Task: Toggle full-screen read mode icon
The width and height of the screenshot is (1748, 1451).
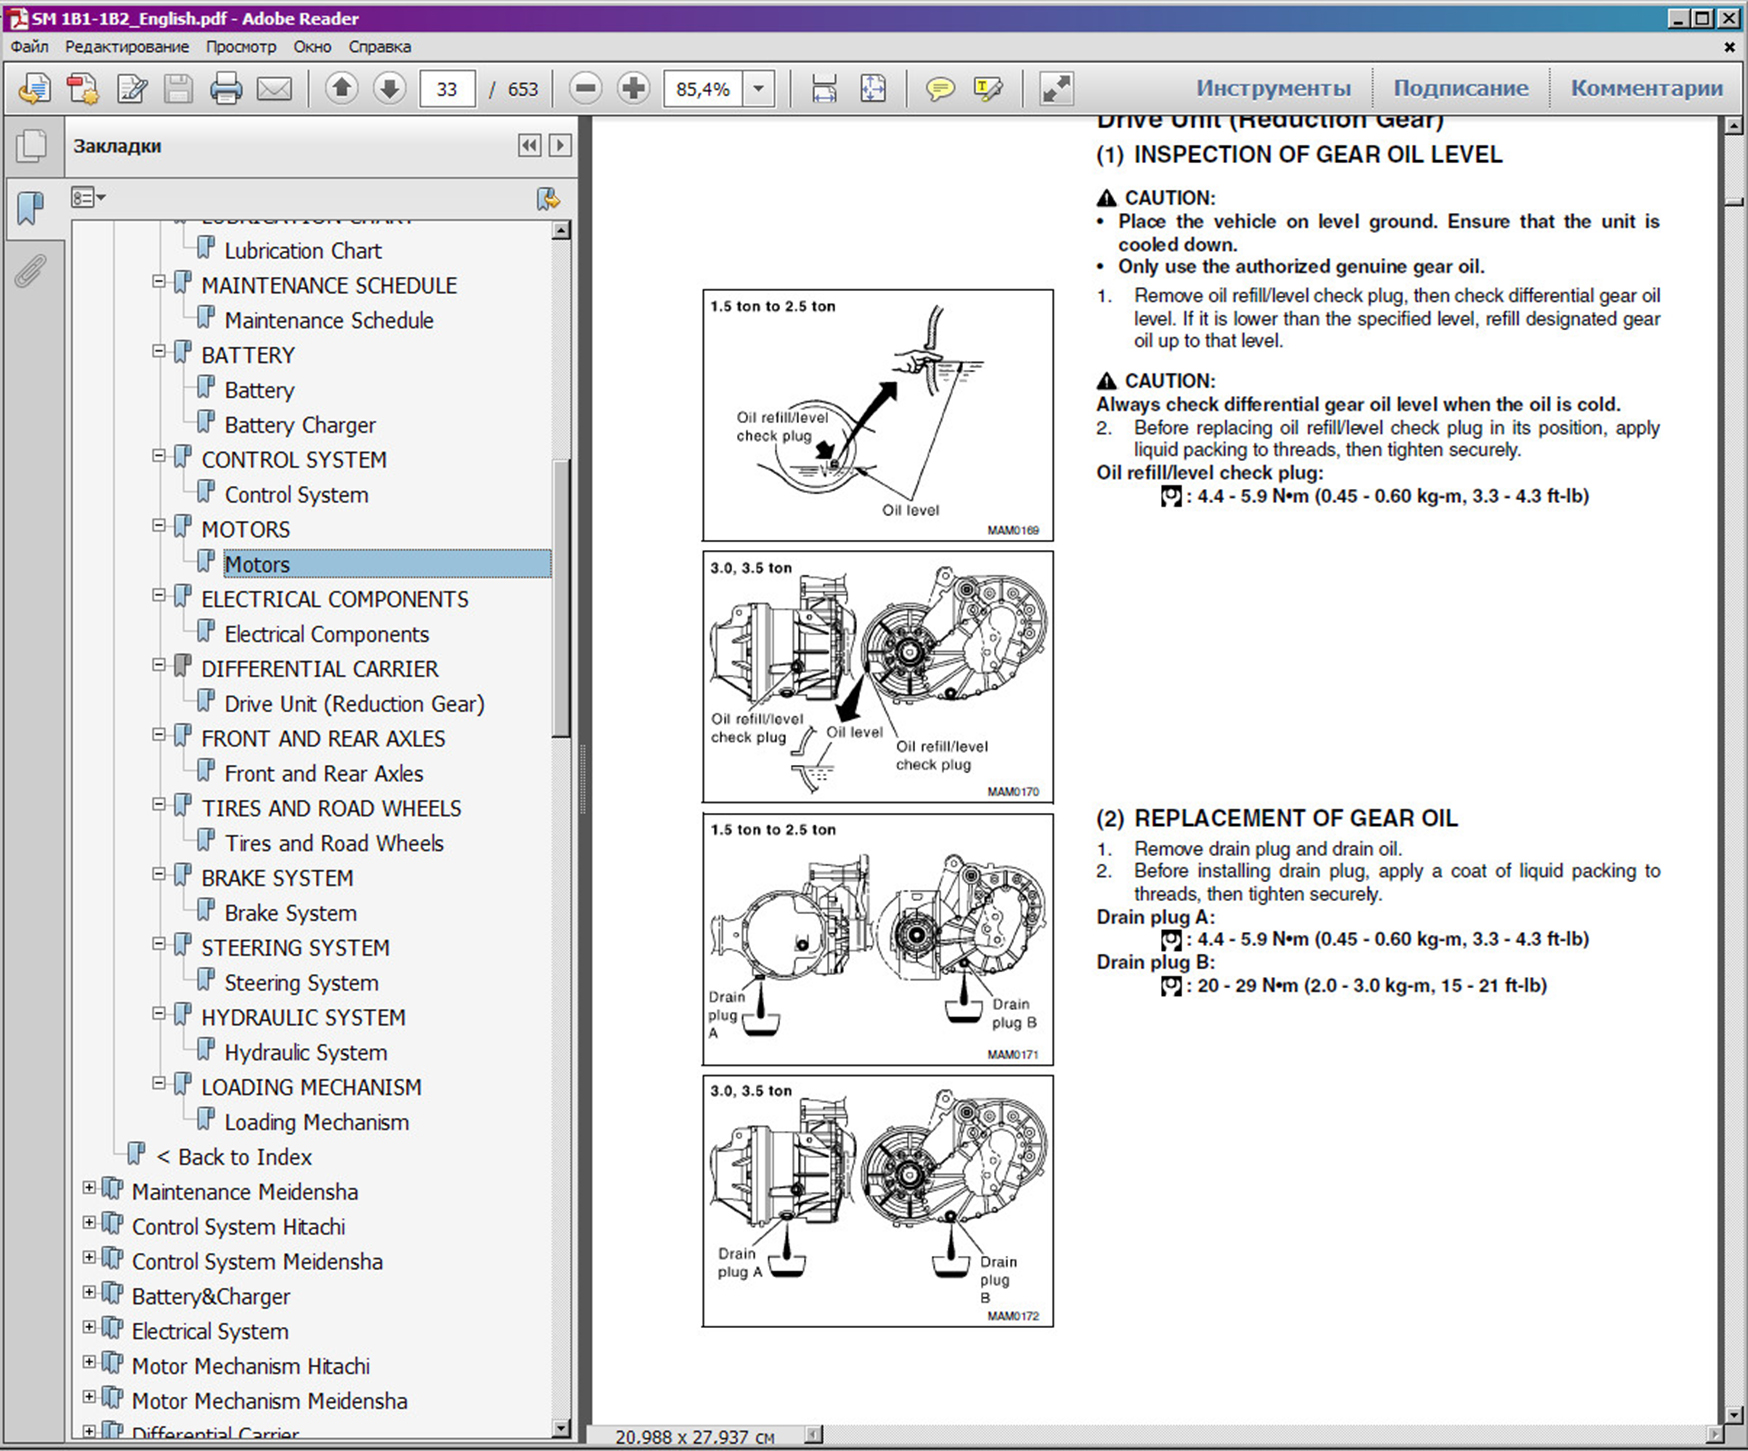Action: (x=1056, y=89)
